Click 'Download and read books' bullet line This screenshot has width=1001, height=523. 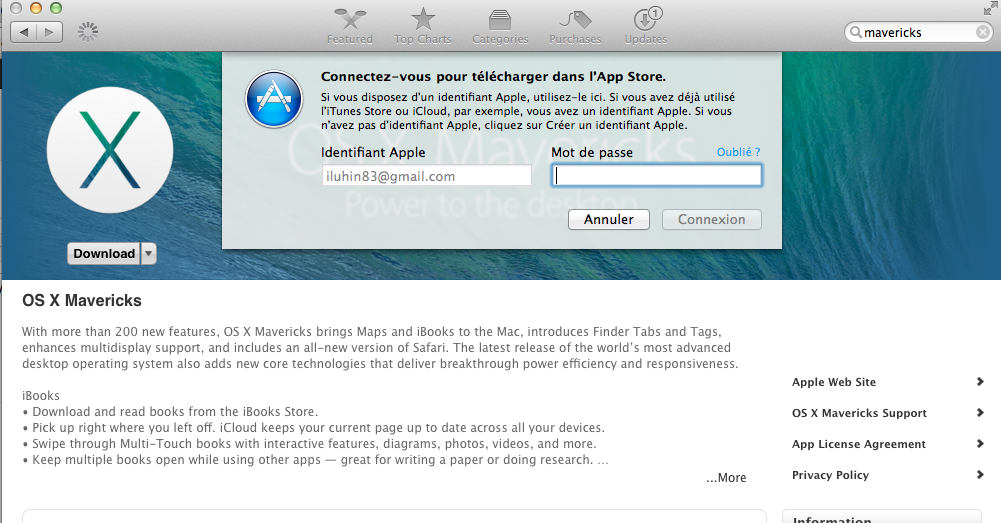click(170, 412)
